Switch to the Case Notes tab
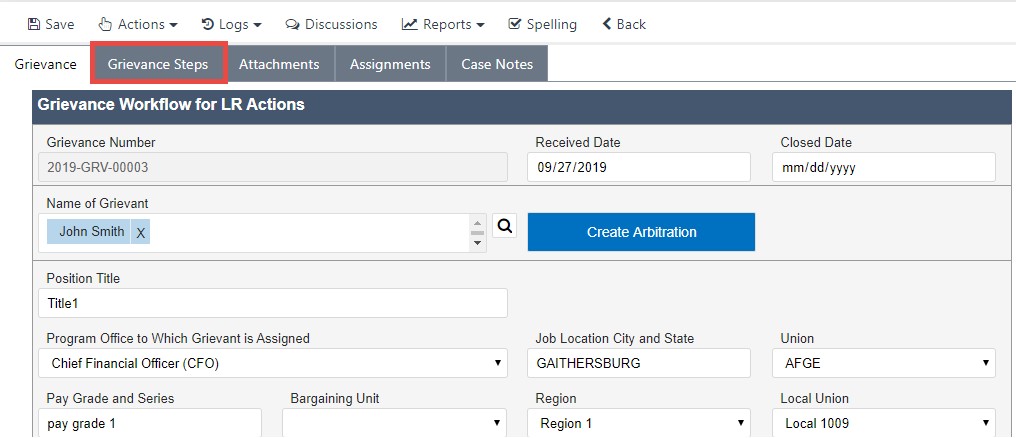 [497, 64]
